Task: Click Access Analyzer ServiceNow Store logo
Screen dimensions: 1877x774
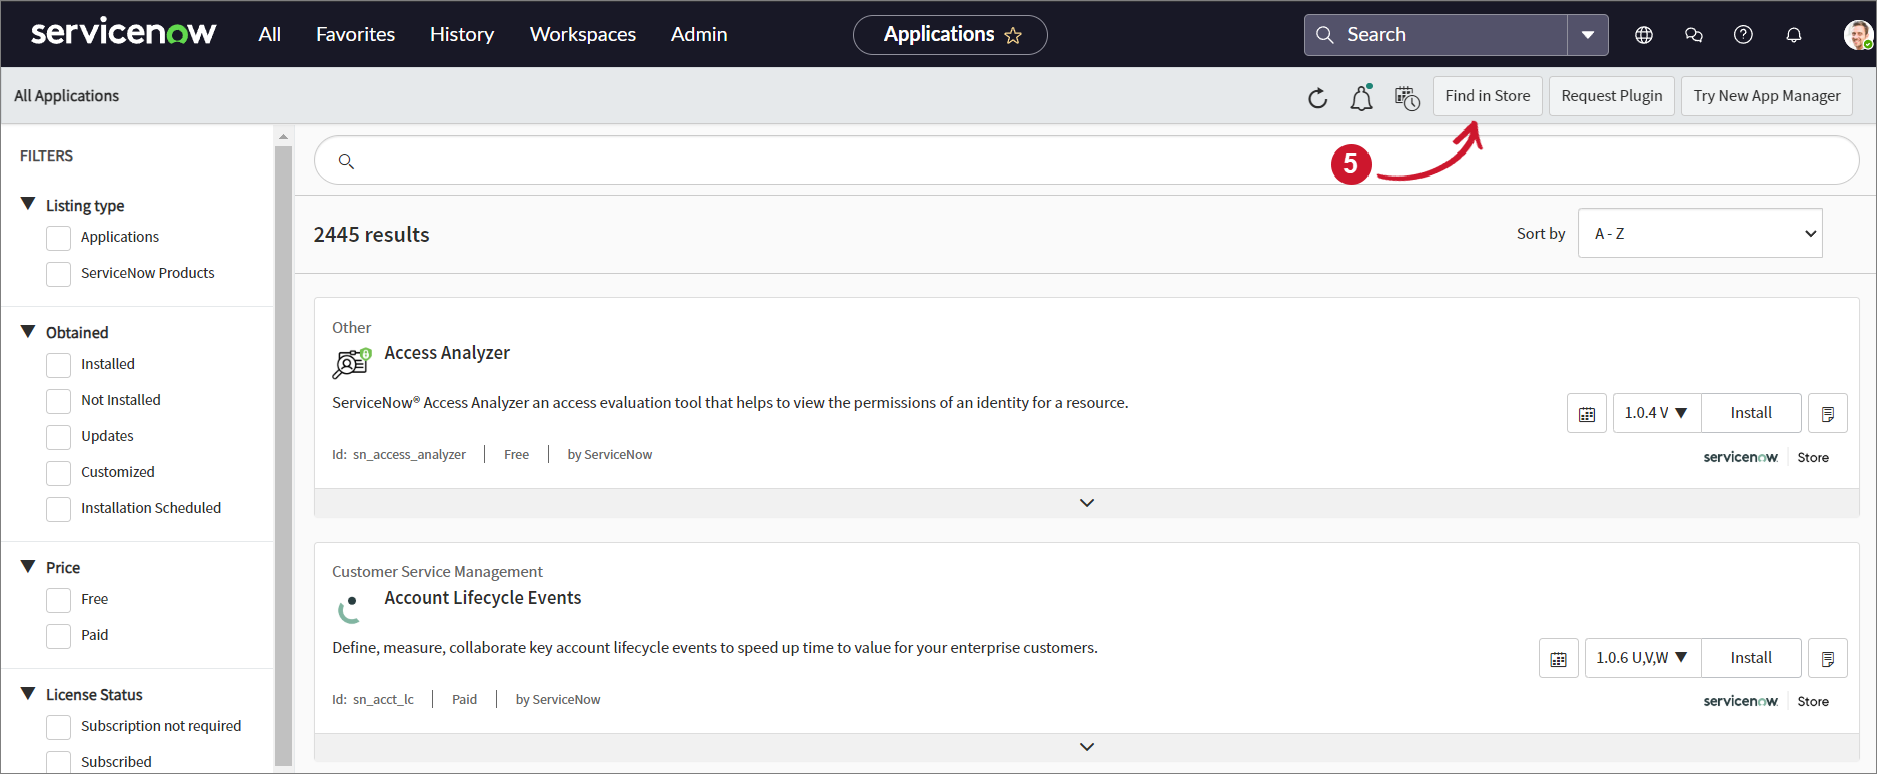Action: (x=1766, y=457)
